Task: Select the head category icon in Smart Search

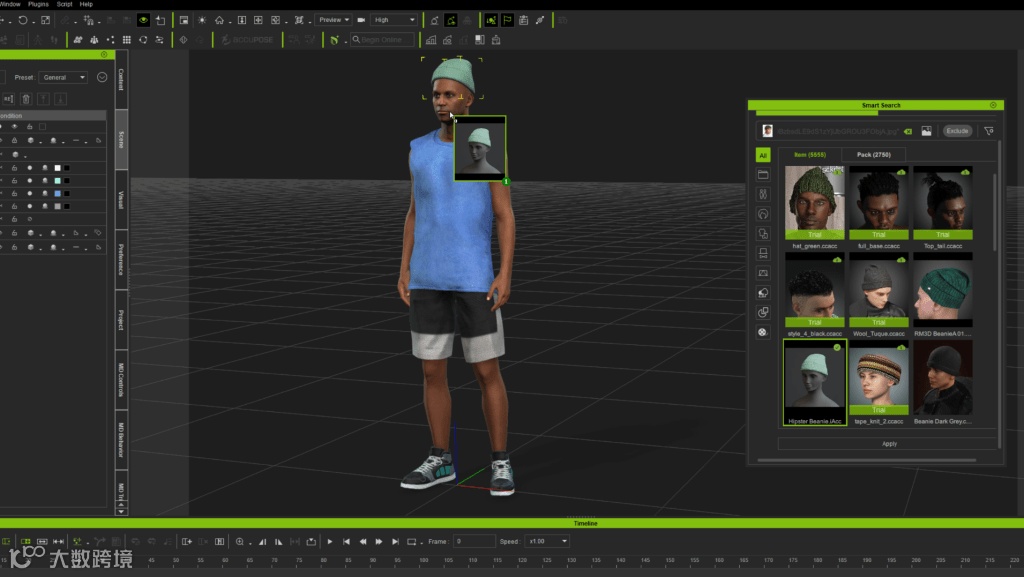Action: pyautogui.click(x=763, y=214)
